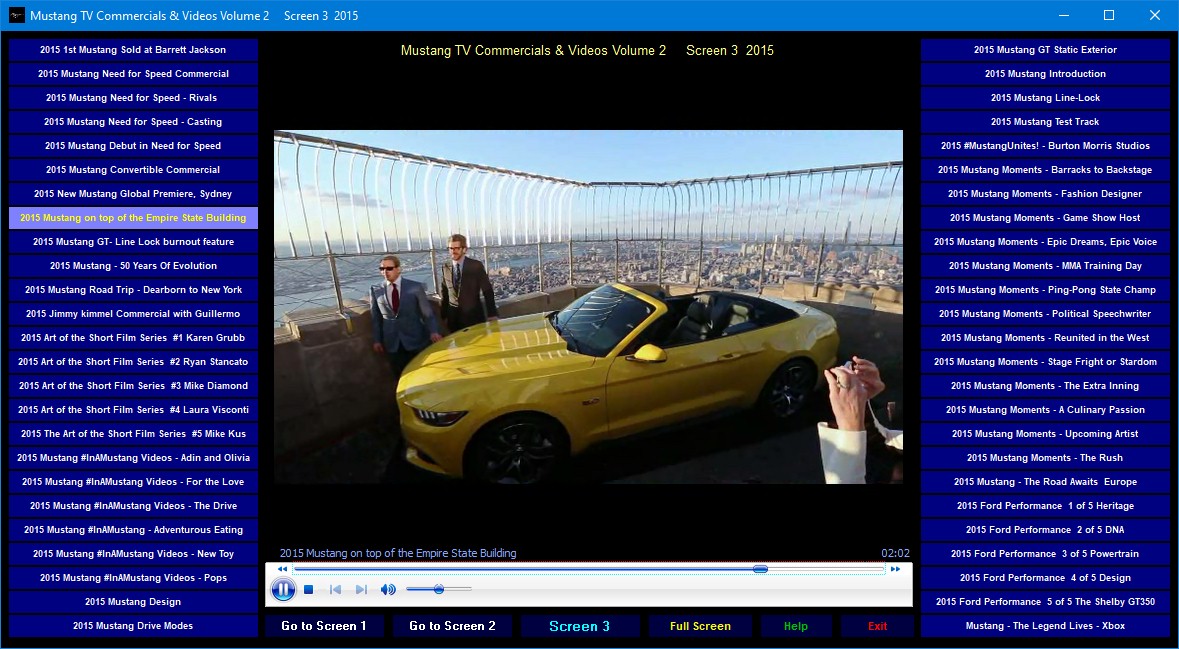Play Mustang Moments - Political Speechwriter
Screen dimensions: 1179x649
pos(1045,314)
